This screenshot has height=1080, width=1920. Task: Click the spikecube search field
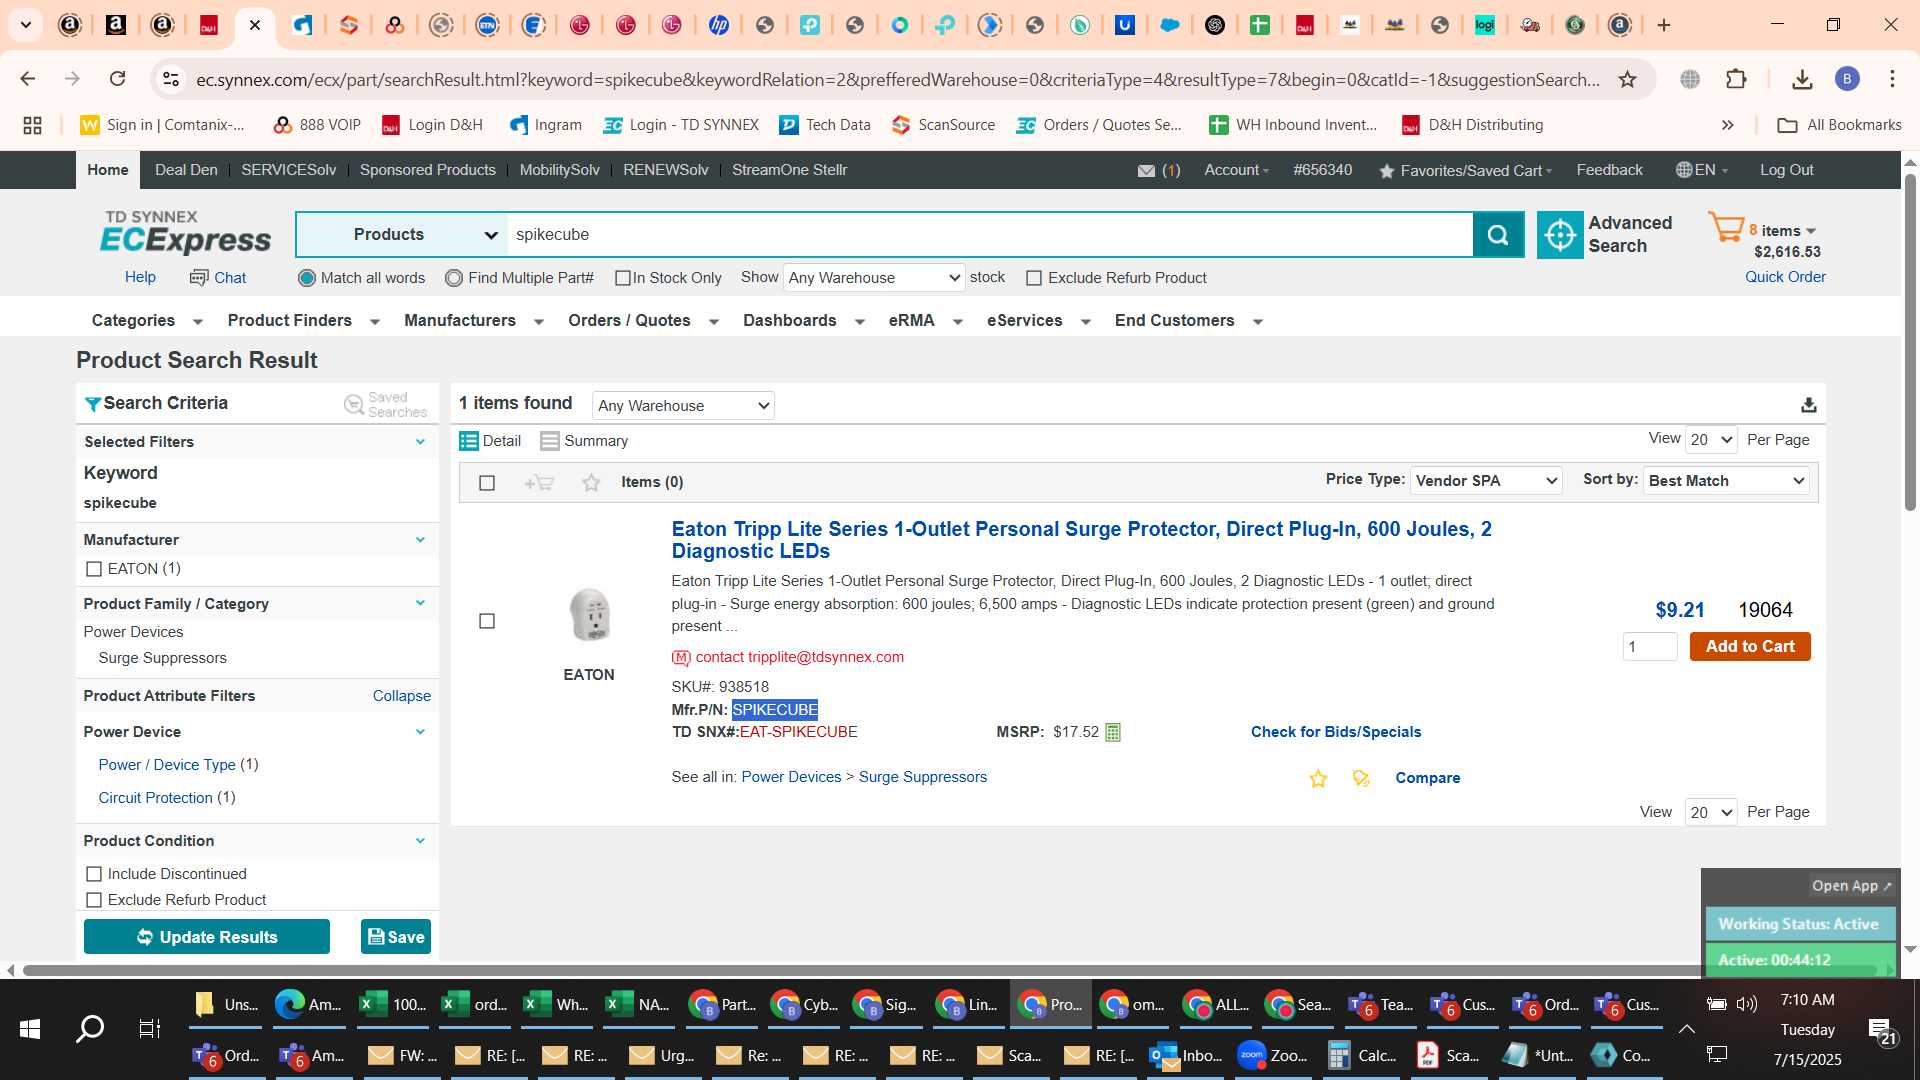pyautogui.click(x=990, y=235)
